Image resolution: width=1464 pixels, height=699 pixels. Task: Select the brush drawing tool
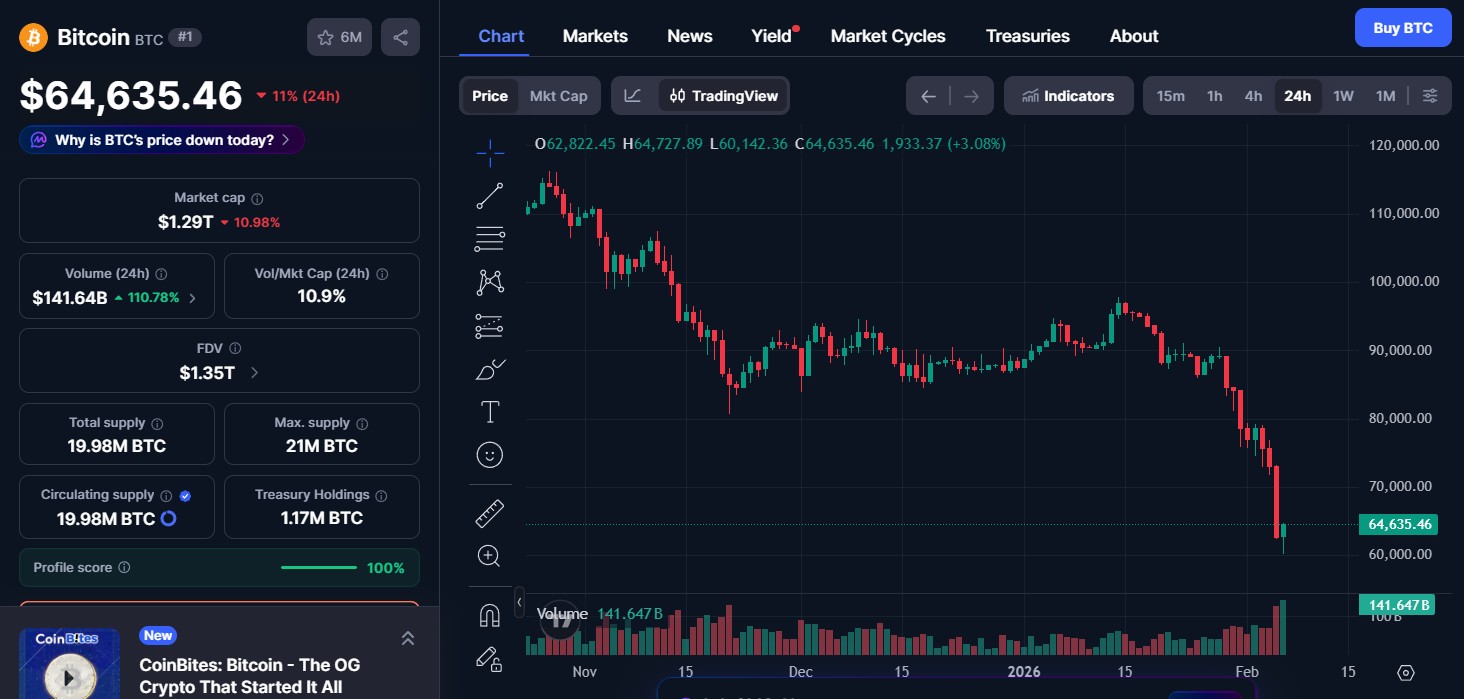click(x=489, y=369)
